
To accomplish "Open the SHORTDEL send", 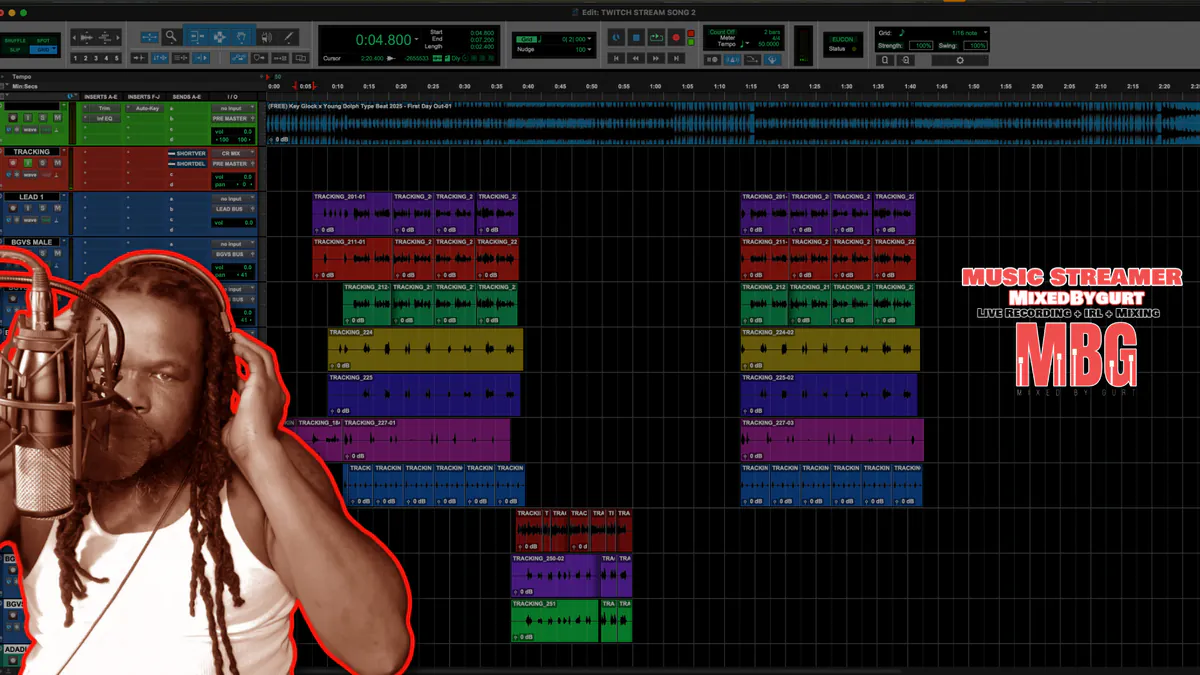I will (187, 164).
